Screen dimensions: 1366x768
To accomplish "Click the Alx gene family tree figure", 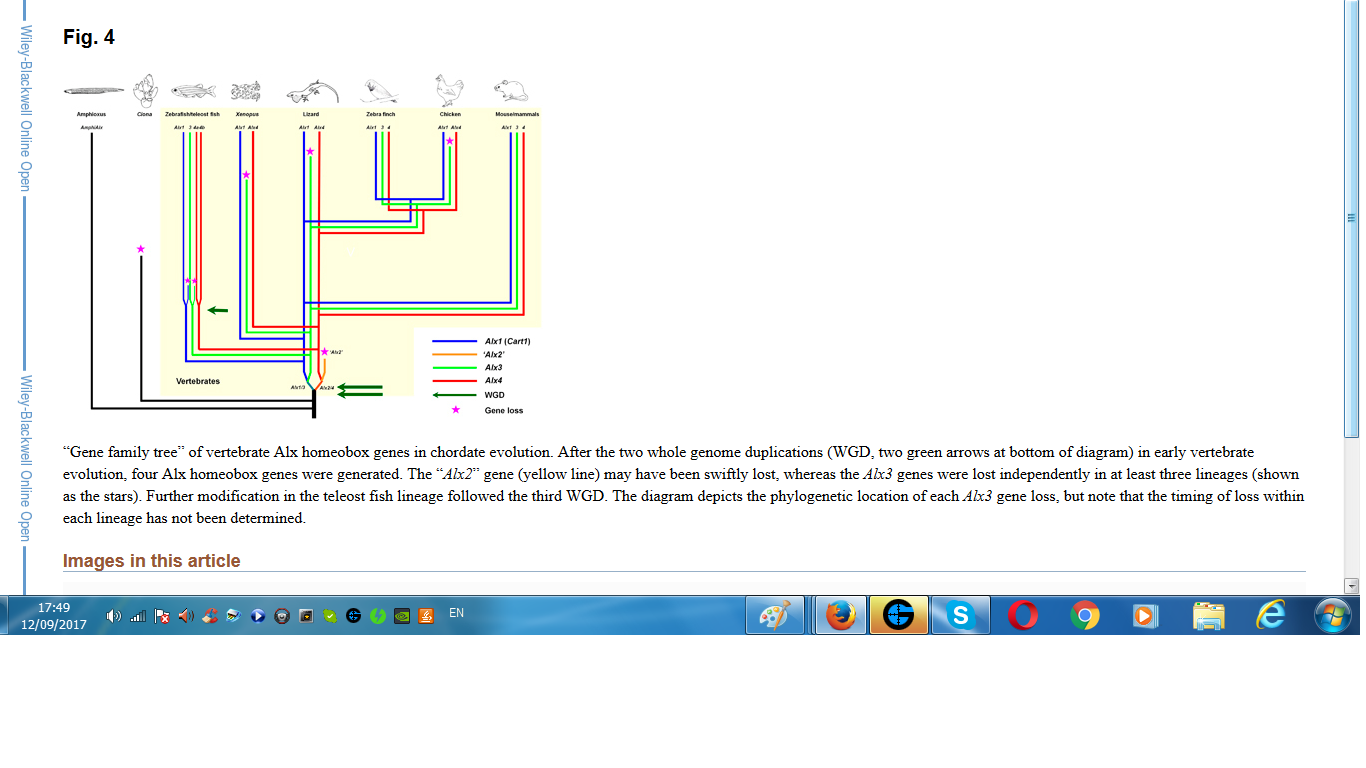I will tap(302, 248).
